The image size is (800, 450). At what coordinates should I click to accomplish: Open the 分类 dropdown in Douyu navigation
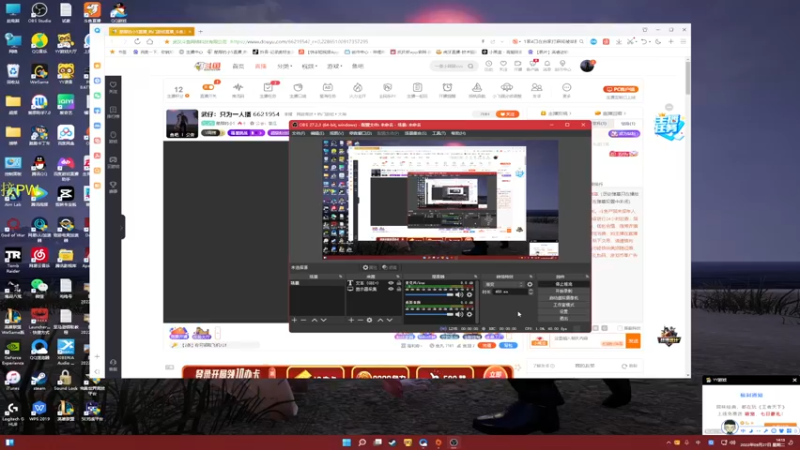(284, 66)
